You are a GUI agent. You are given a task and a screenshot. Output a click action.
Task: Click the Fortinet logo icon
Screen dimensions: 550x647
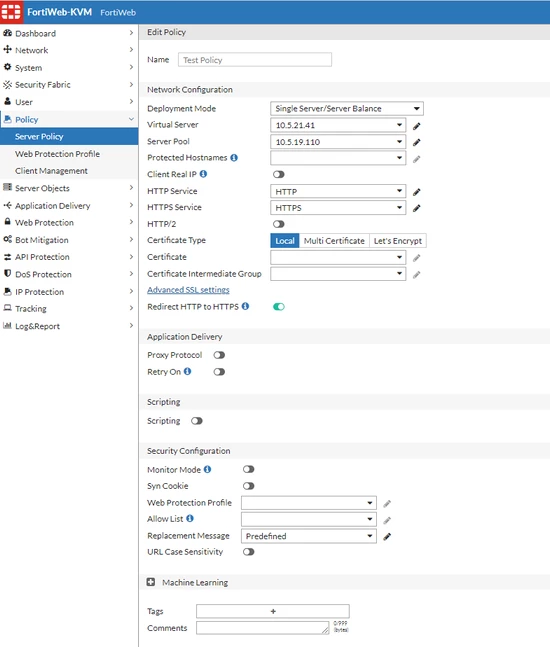11,12
